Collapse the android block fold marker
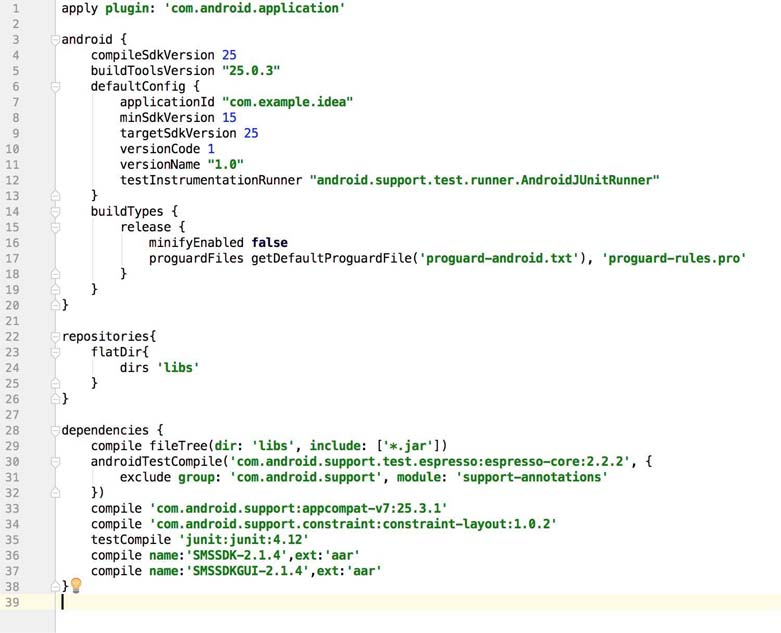Image resolution: width=781 pixels, height=633 pixels. [55, 40]
